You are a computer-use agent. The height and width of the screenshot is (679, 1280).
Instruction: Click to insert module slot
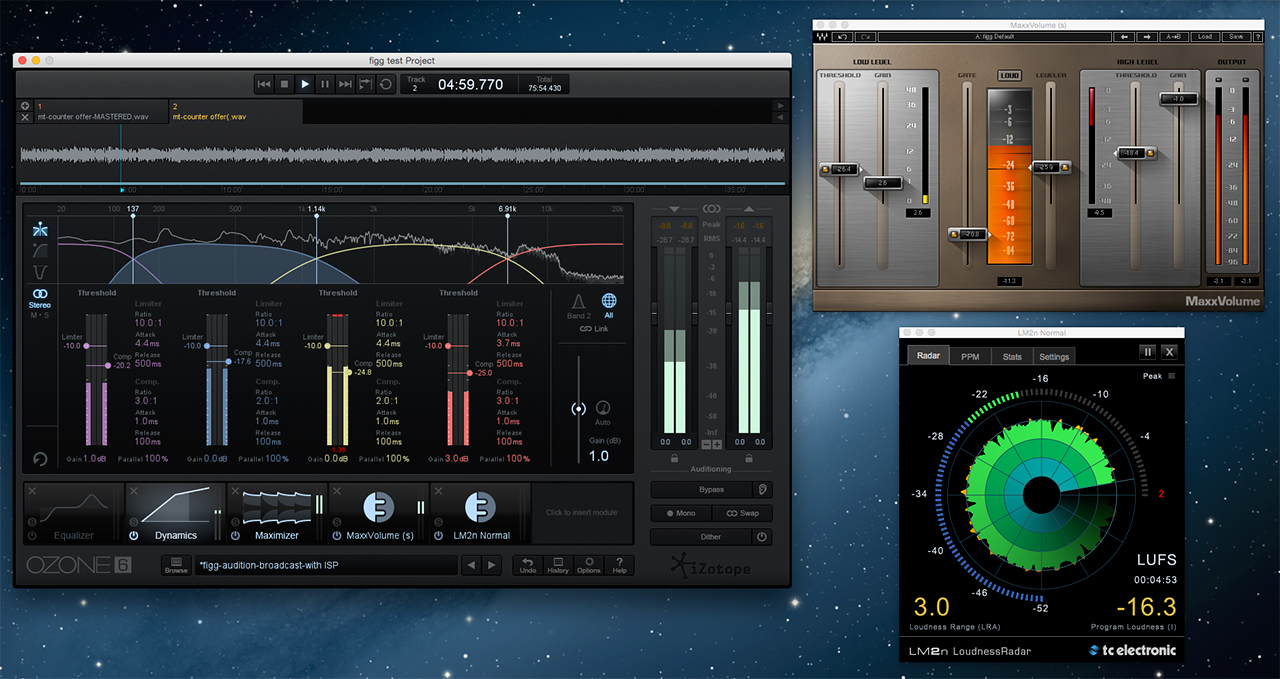click(x=582, y=513)
